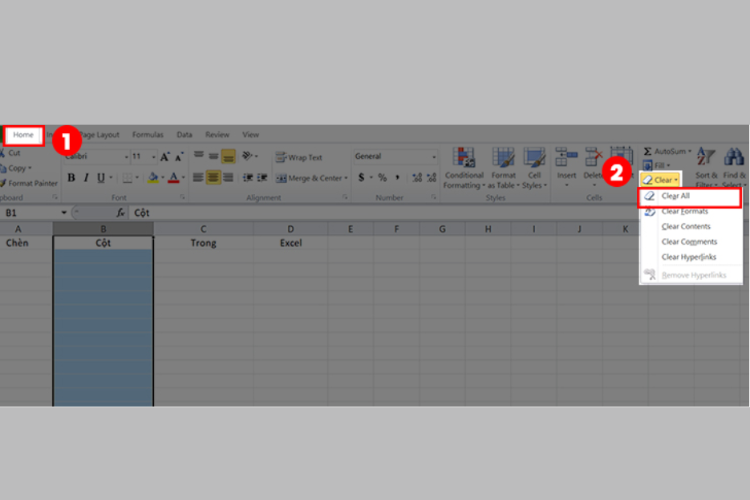Align text right icon
Viewport: 750px width, 500px height.
point(228,178)
